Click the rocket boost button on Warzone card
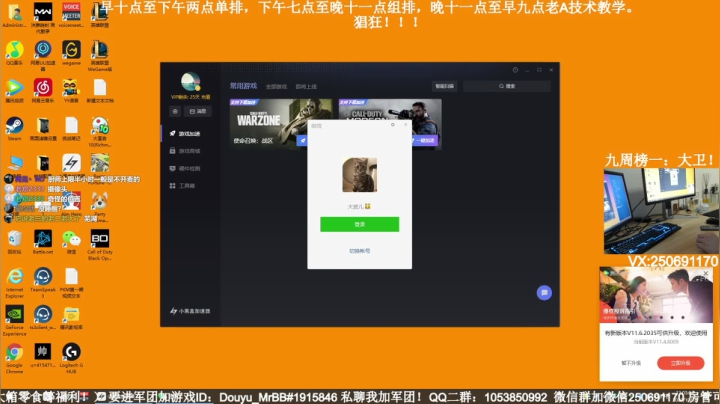The width and height of the screenshot is (720, 404). [302, 140]
